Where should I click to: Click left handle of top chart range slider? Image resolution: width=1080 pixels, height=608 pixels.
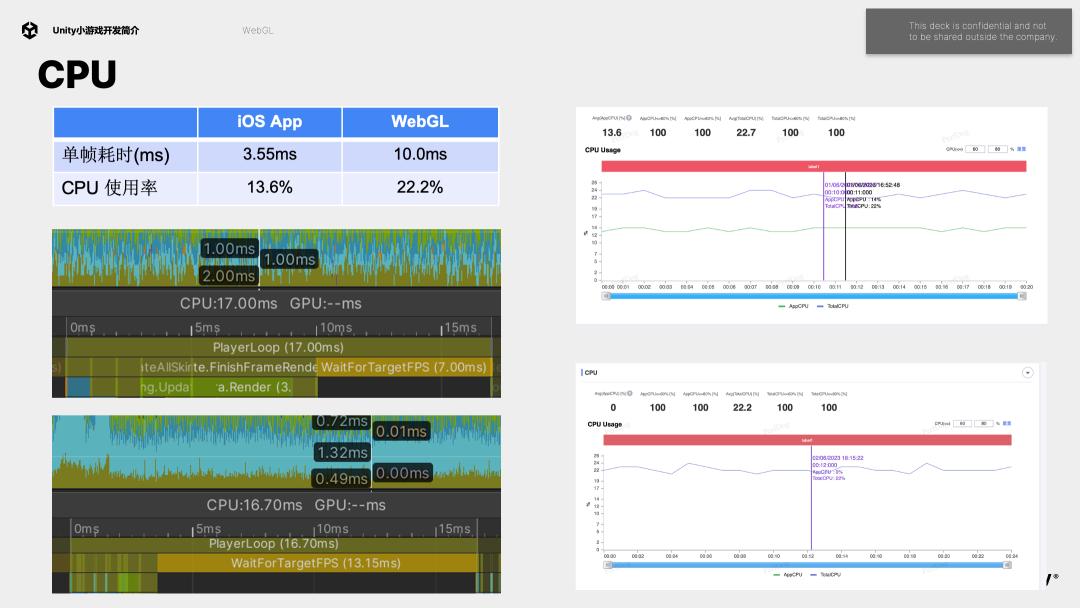[605, 296]
